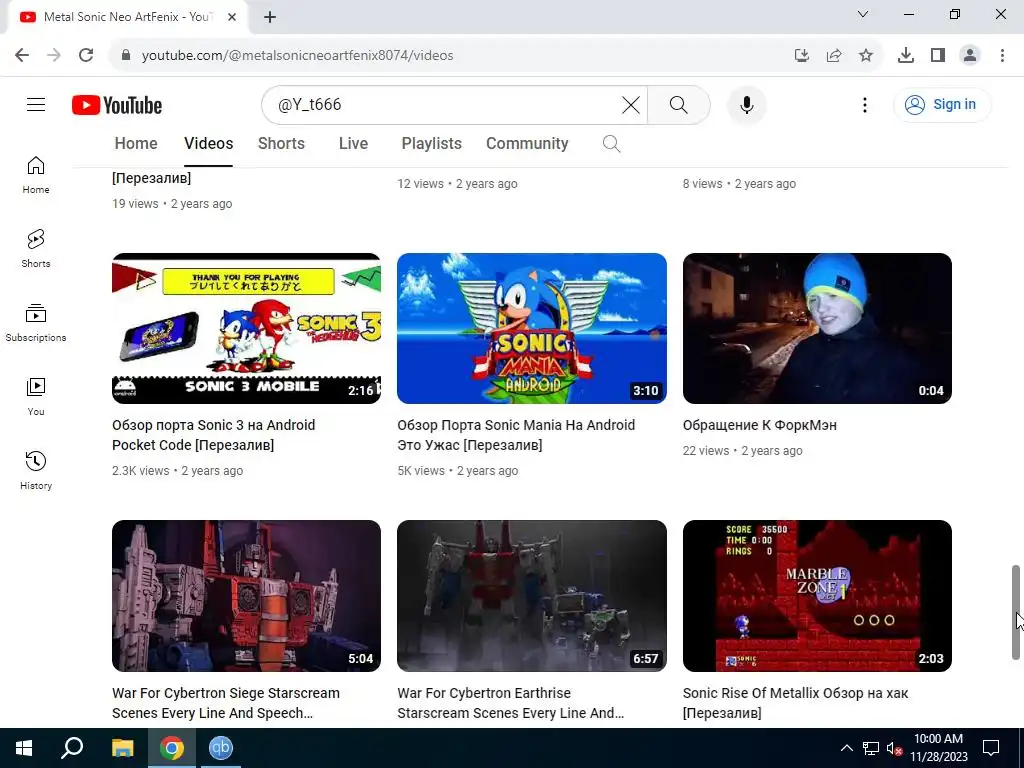Viewport: 1024px width, 768px height.
Task: Open YouTube settings three-dot menu
Action: click(865, 104)
